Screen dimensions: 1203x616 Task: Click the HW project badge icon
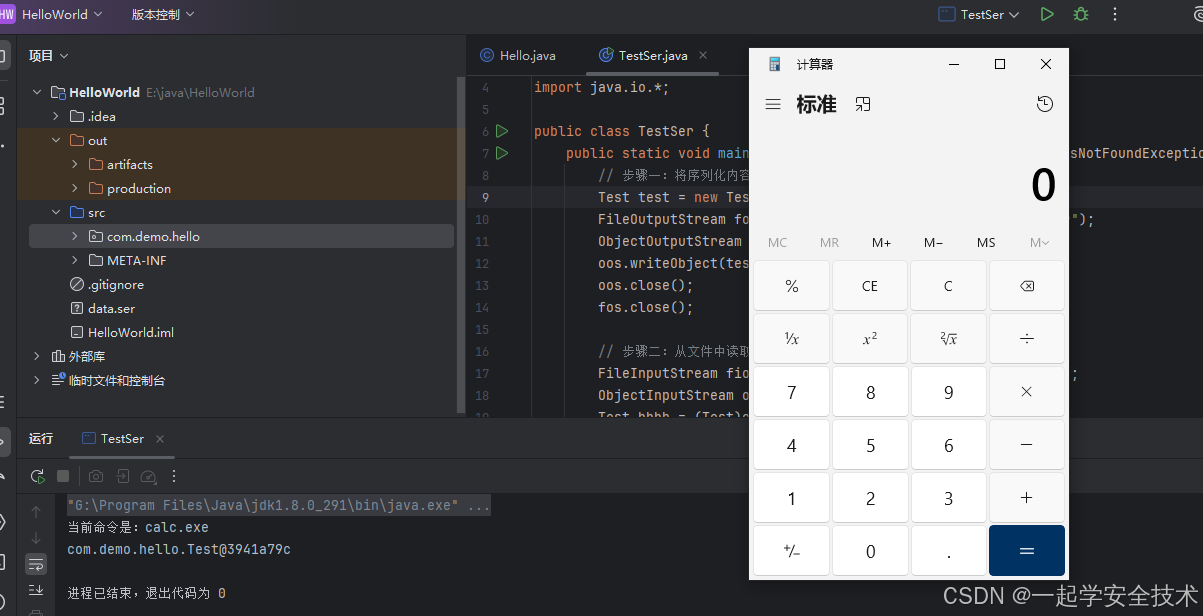pyautogui.click(x=8, y=14)
